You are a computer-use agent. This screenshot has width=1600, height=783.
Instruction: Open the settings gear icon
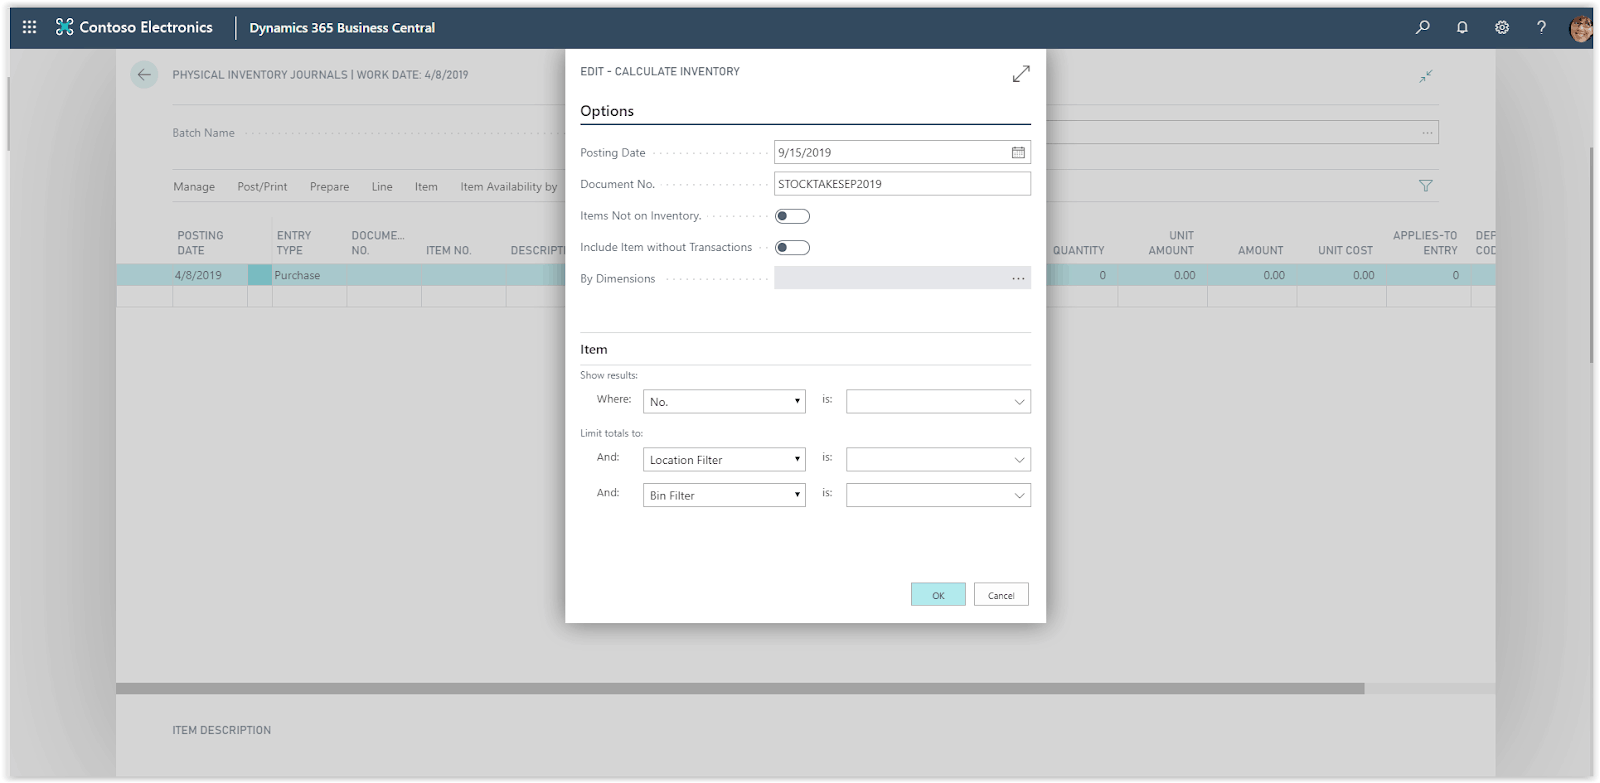click(x=1501, y=27)
